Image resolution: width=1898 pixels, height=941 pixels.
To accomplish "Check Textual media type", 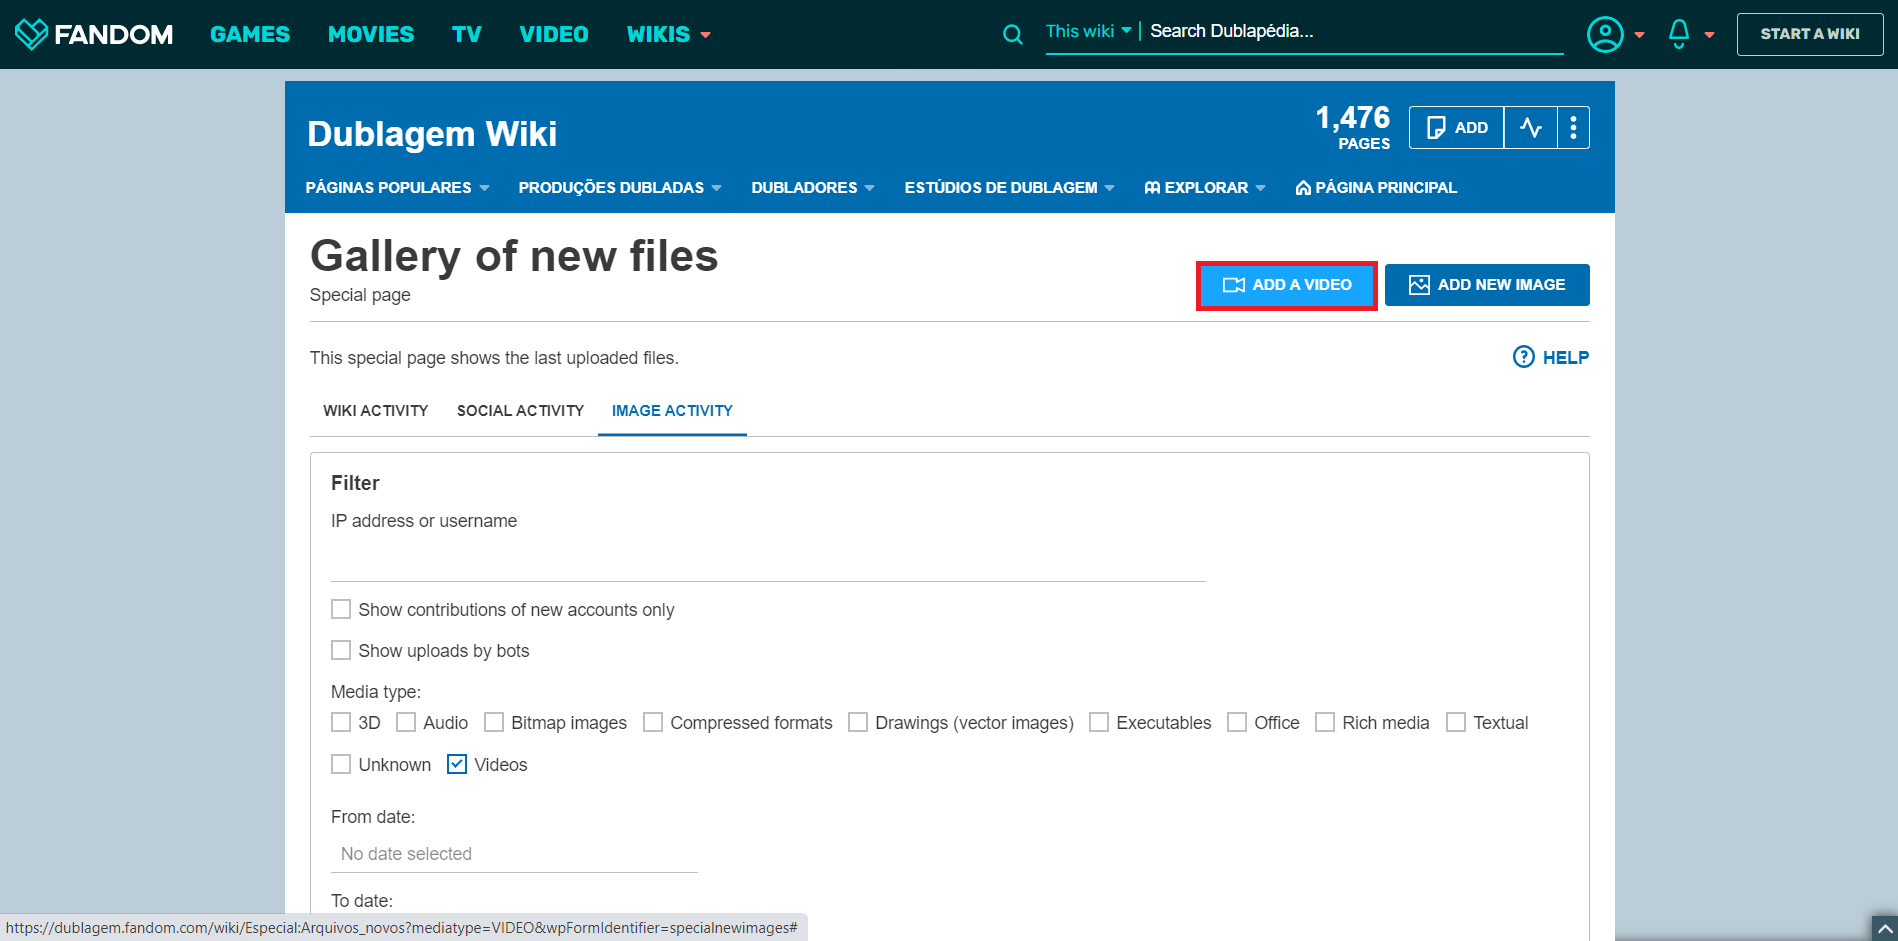I will coord(1456,722).
